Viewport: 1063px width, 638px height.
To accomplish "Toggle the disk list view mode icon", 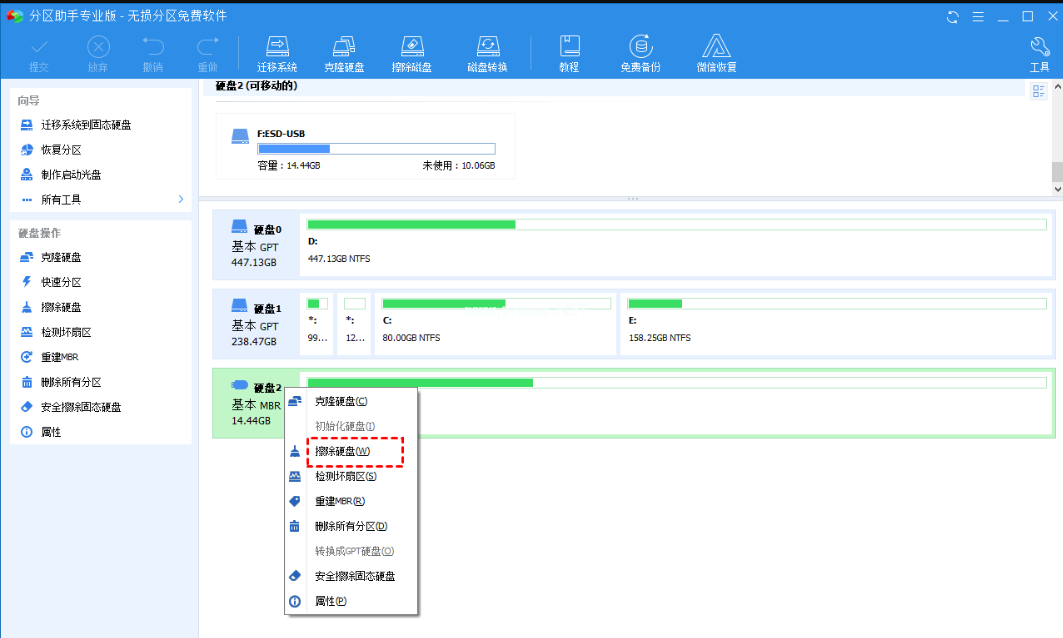I will pos(1038,91).
